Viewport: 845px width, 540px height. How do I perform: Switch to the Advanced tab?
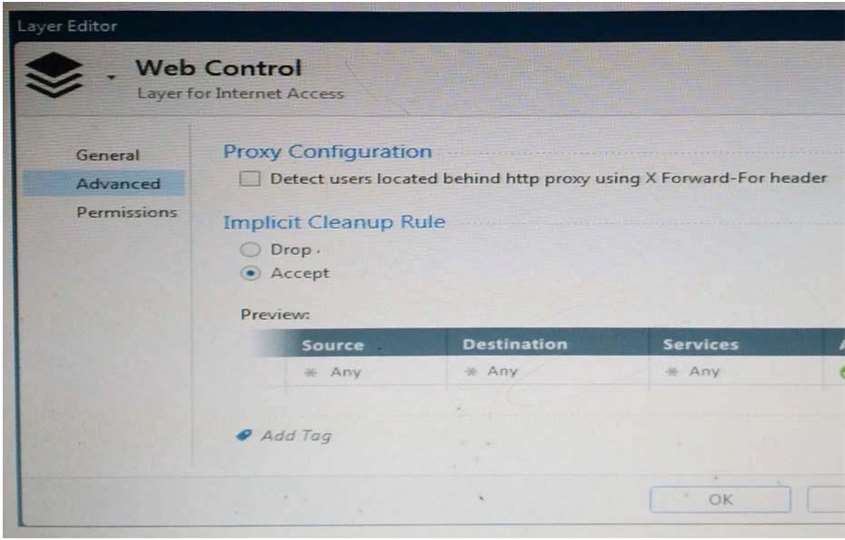click(118, 184)
